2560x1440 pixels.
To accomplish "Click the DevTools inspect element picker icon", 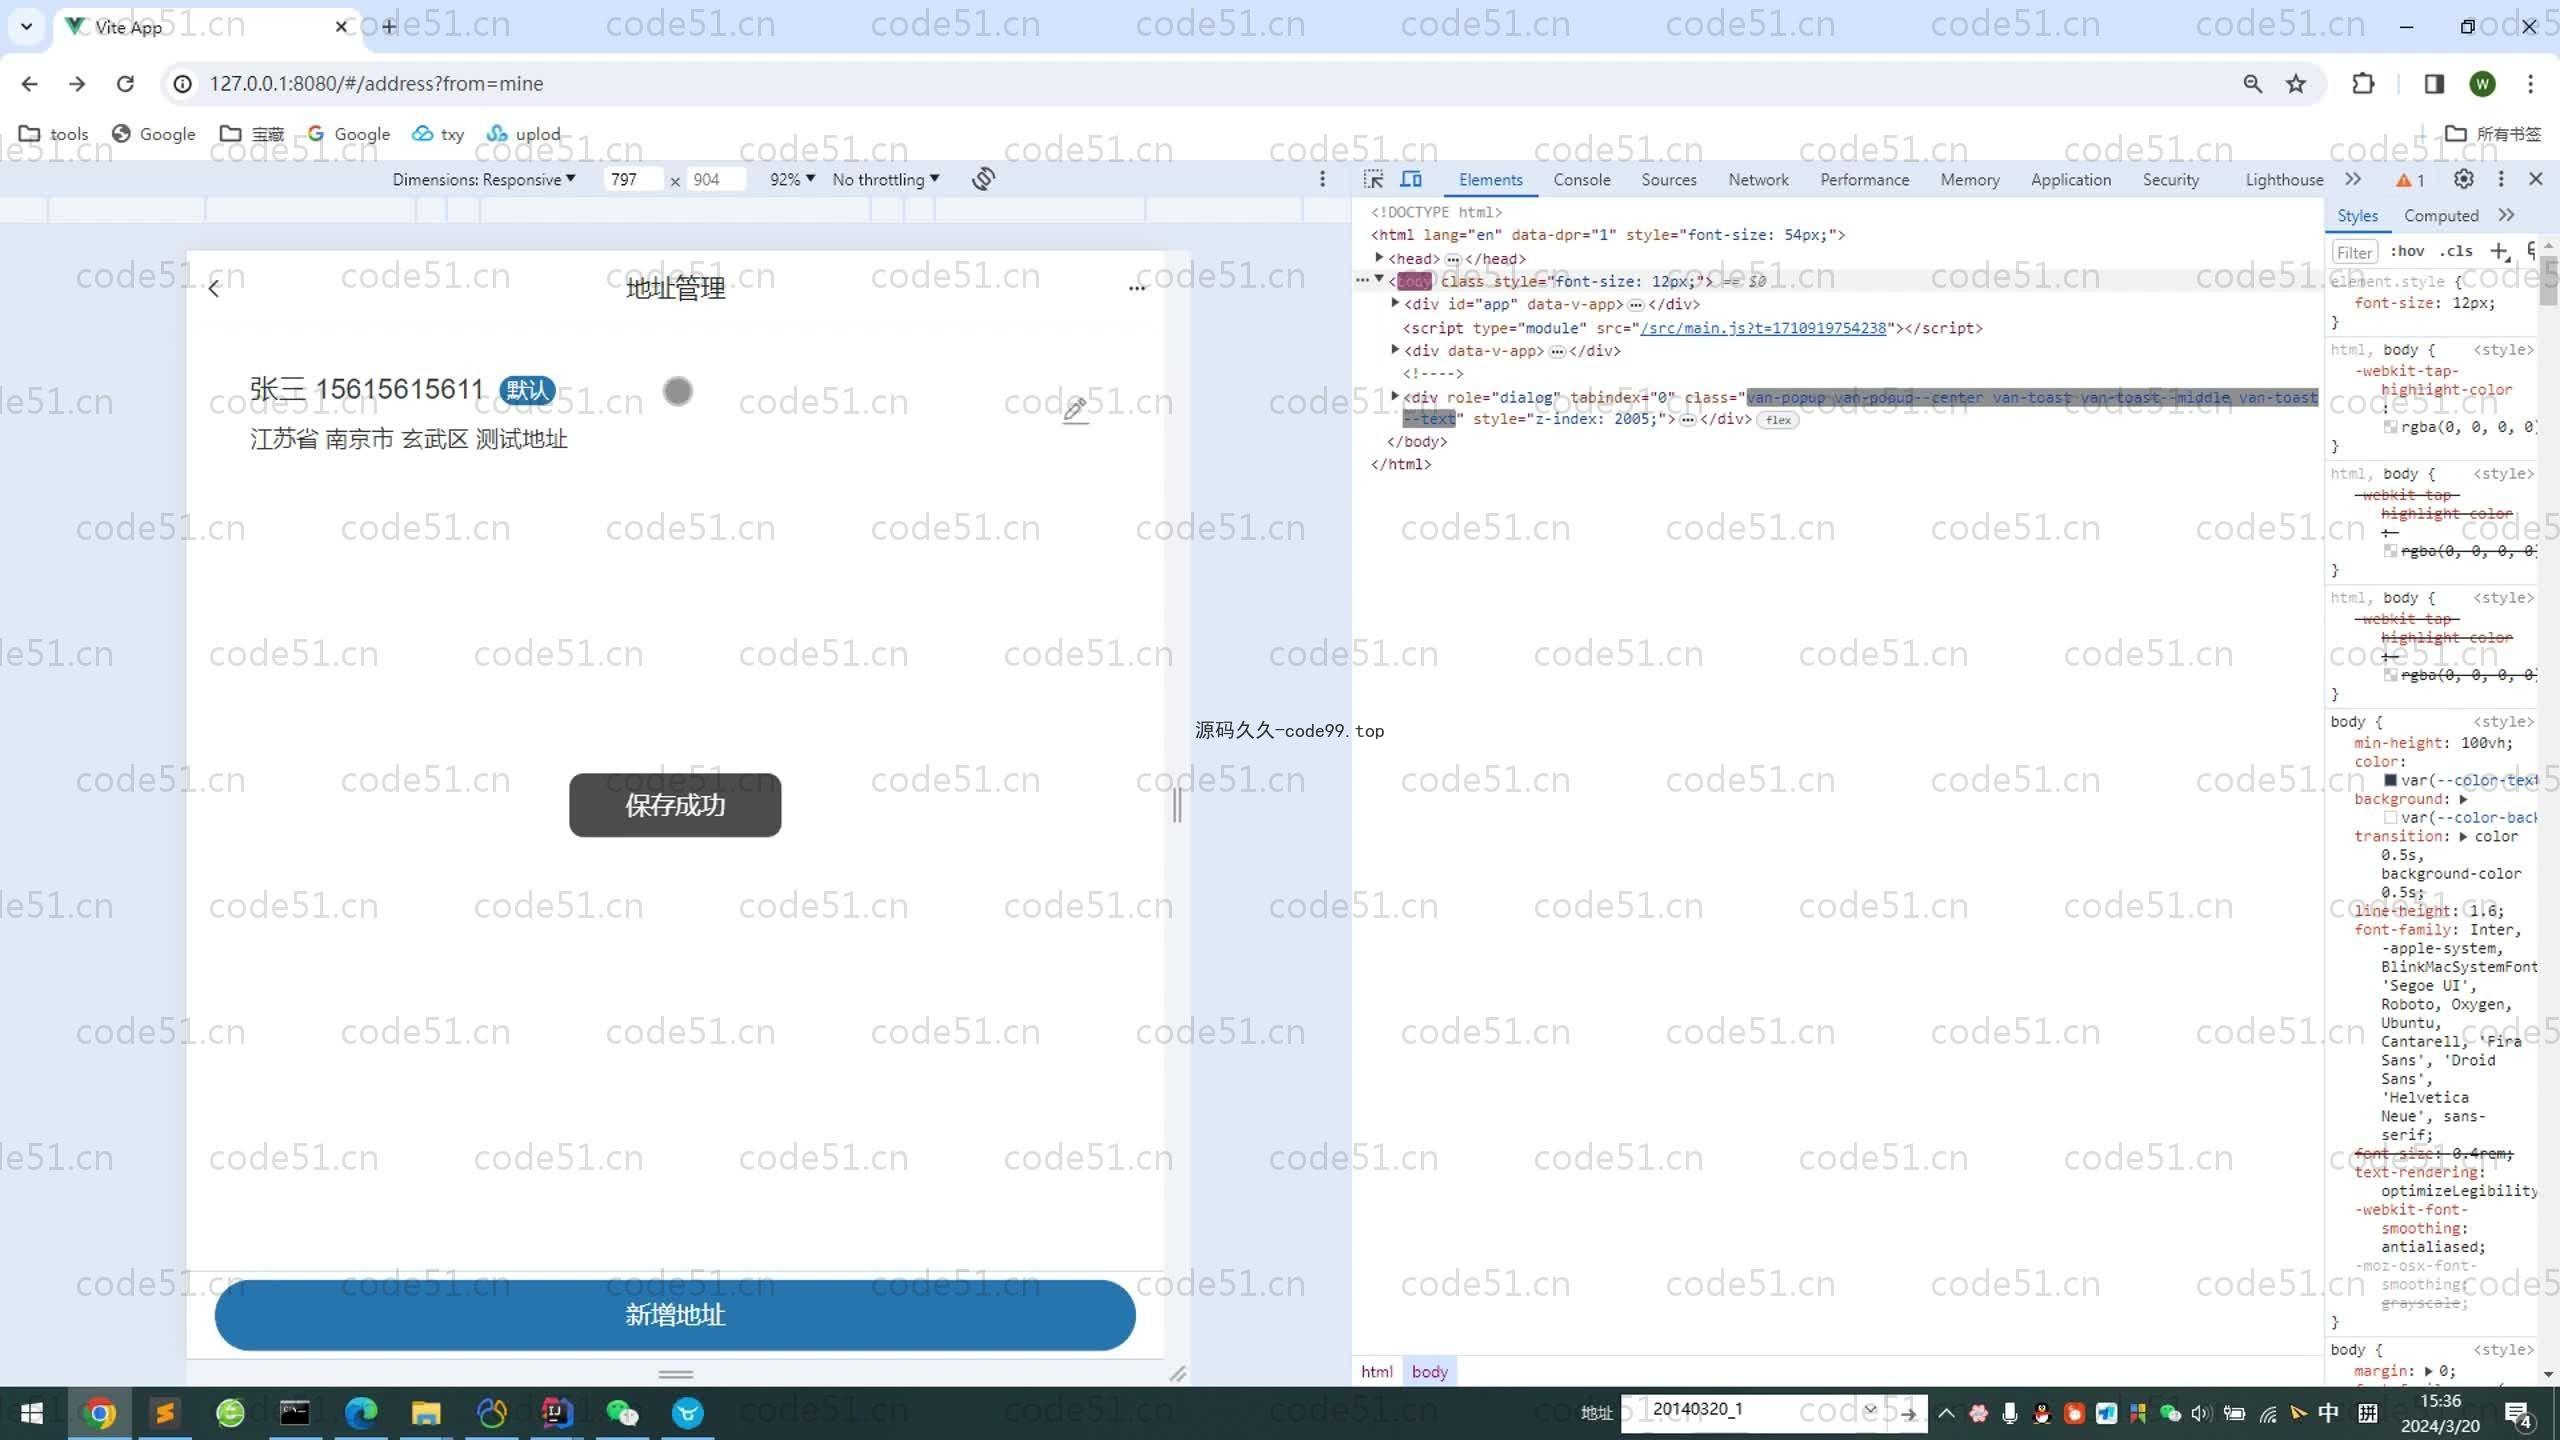I will (1374, 179).
